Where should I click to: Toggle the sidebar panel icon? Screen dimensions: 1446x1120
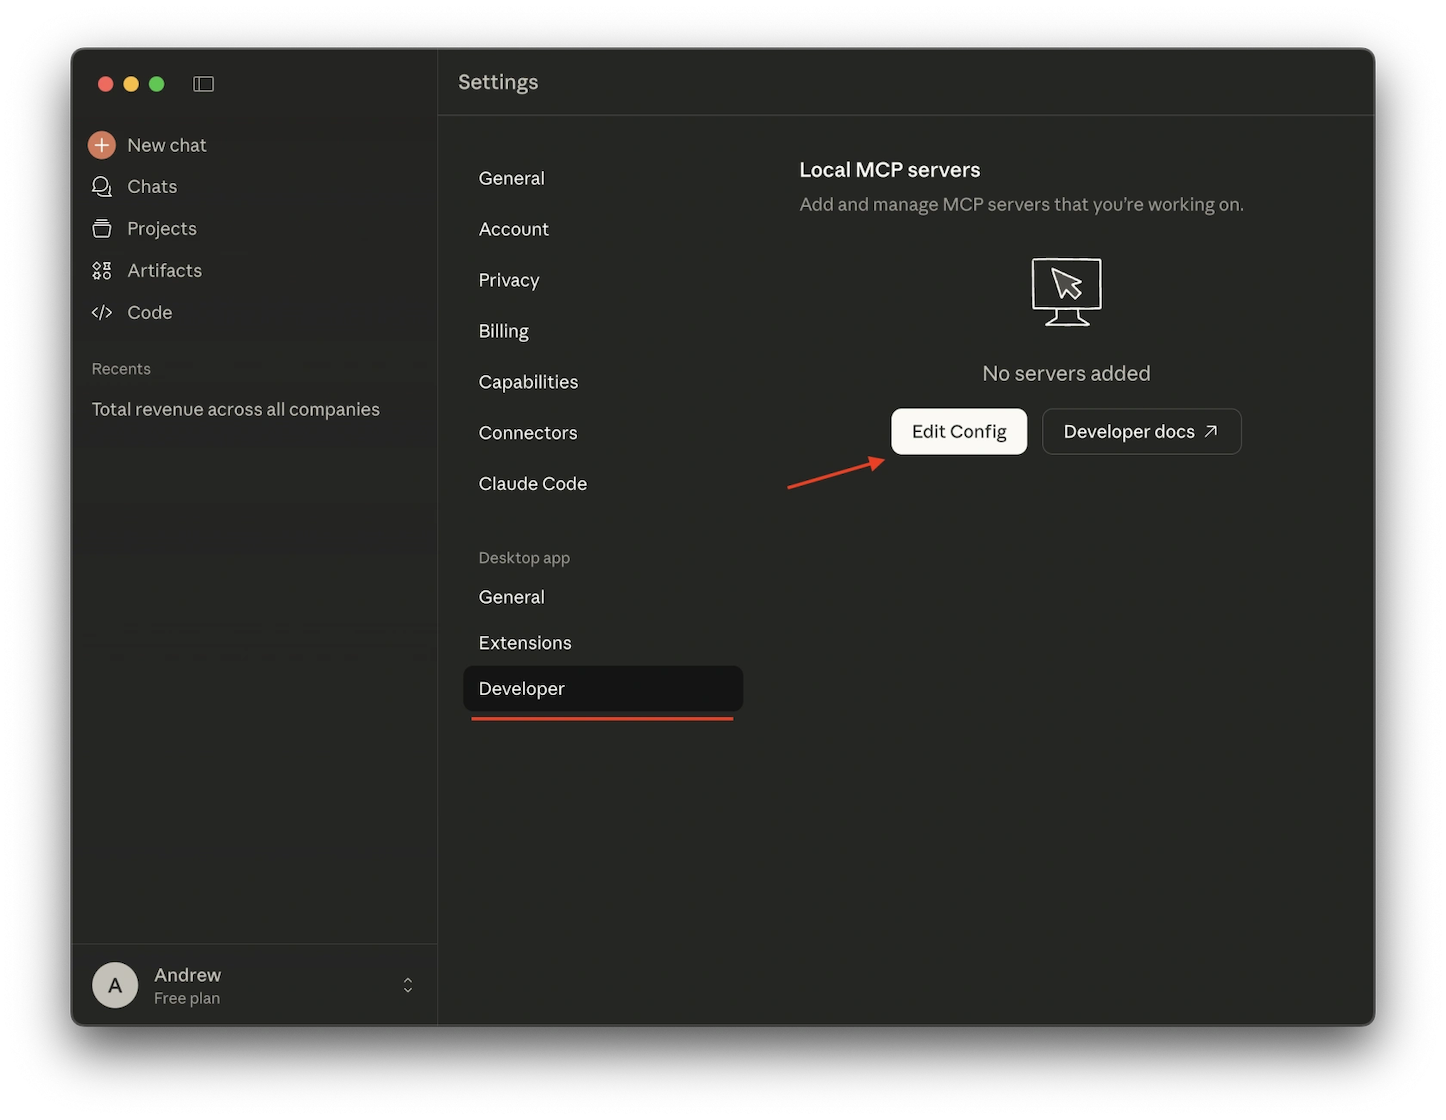coord(204,84)
